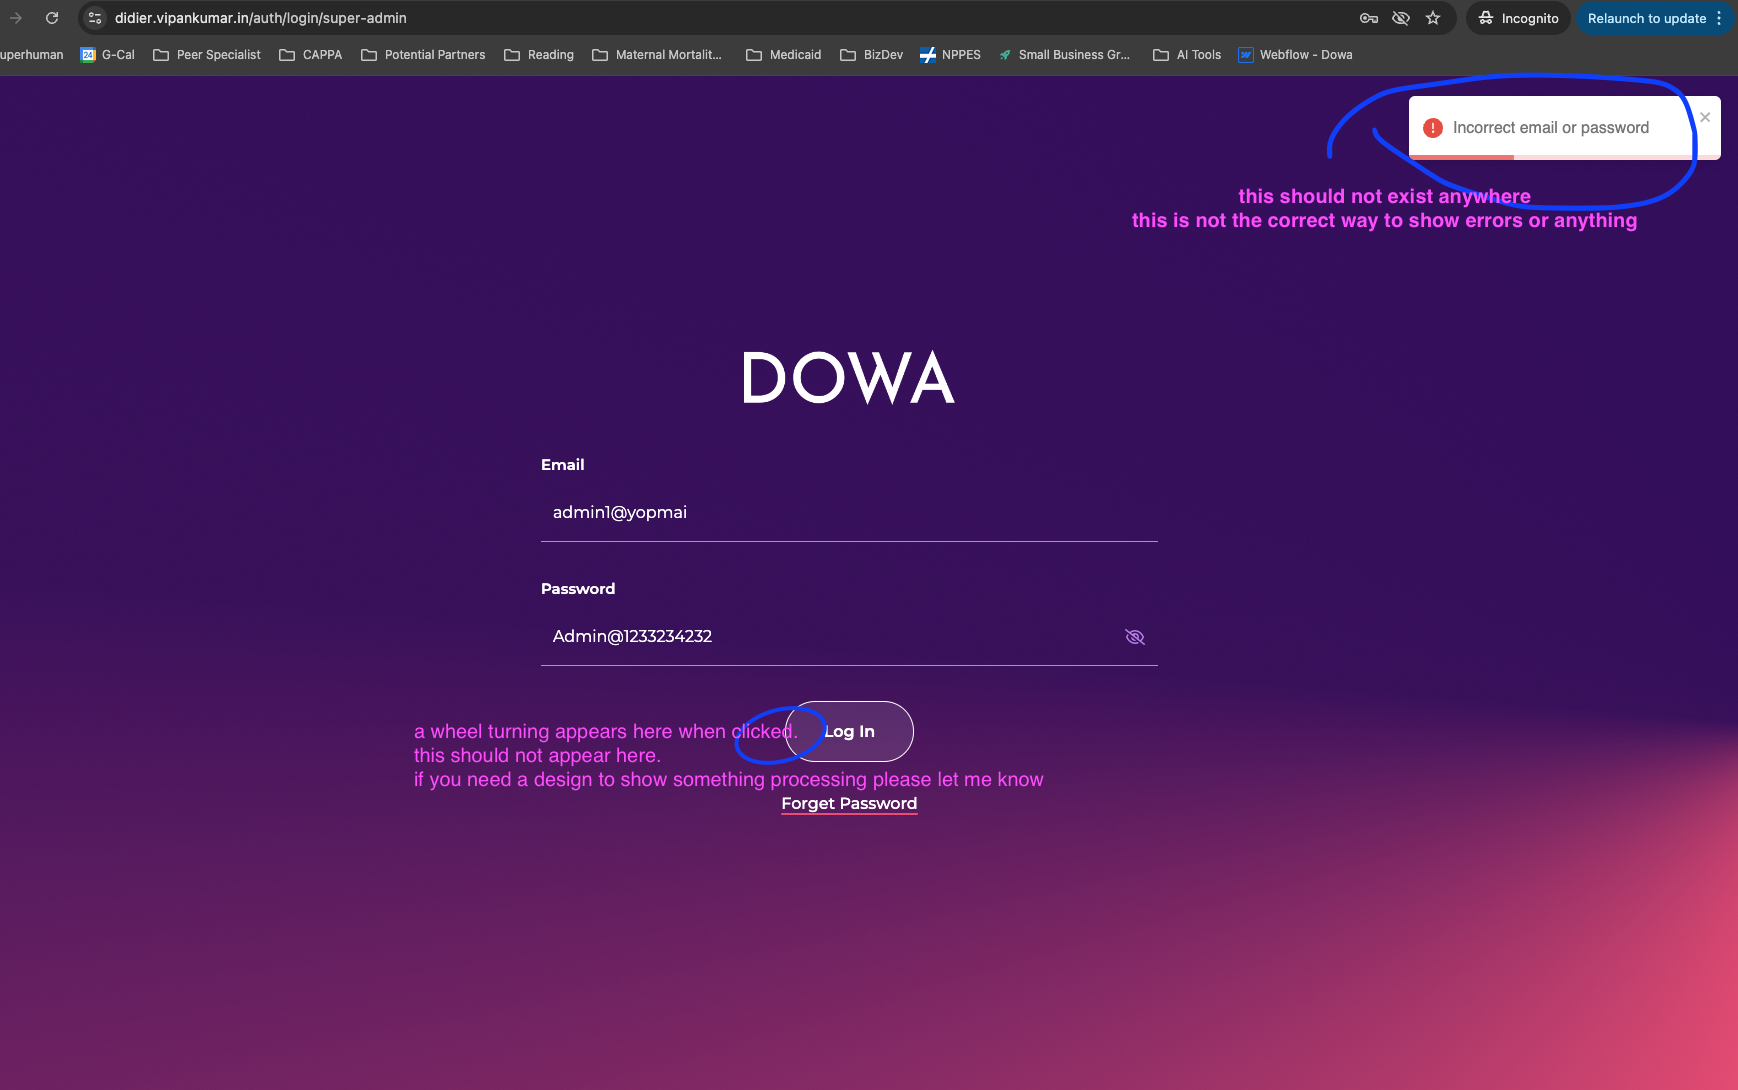Image resolution: width=1738 pixels, height=1090 pixels.
Task: Open the Forget Password link
Action: (x=849, y=803)
